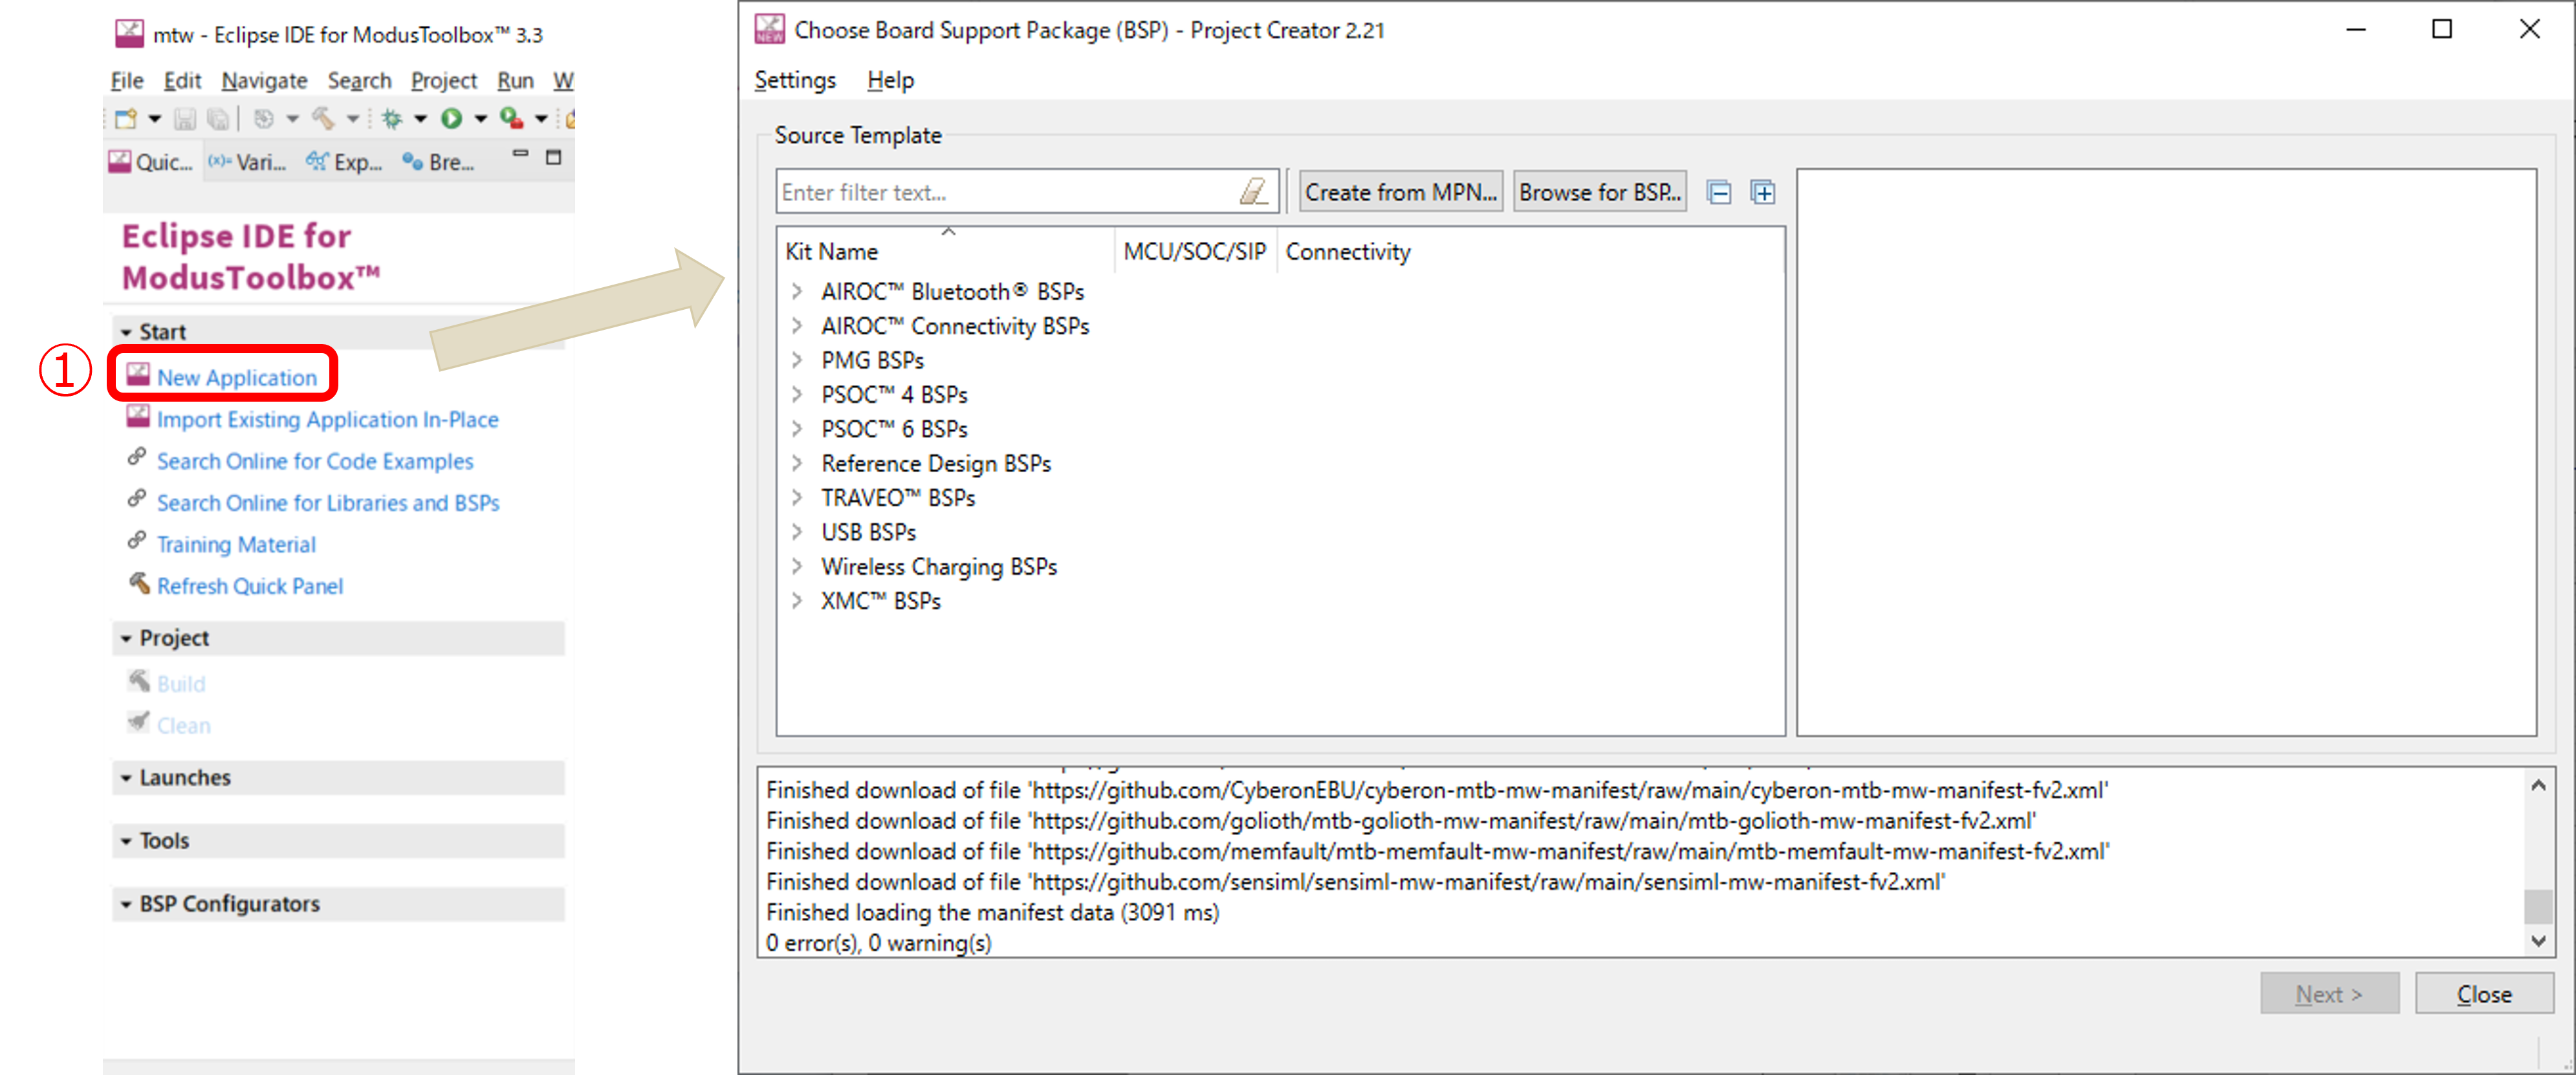This screenshot has width=2576, height=1075.
Task: Expand AIROC Bluetooth BSPs node
Action: pos(797,291)
